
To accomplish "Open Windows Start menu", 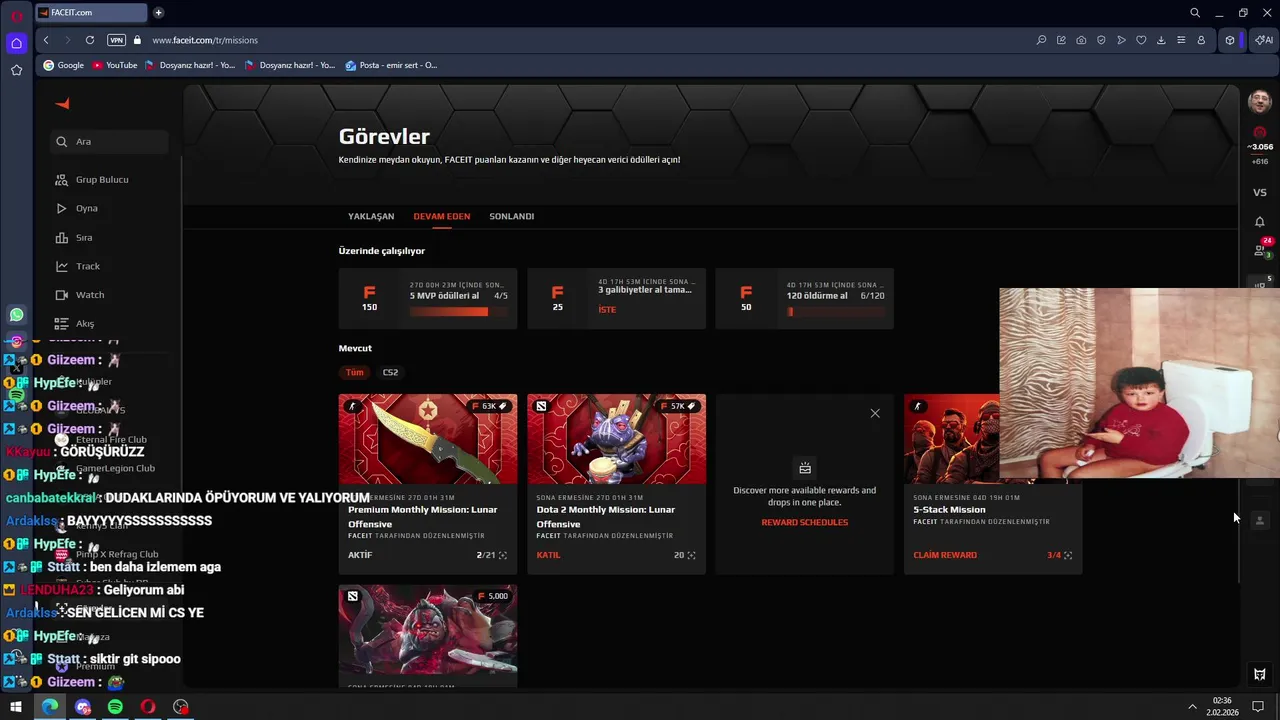I will [16, 707].
